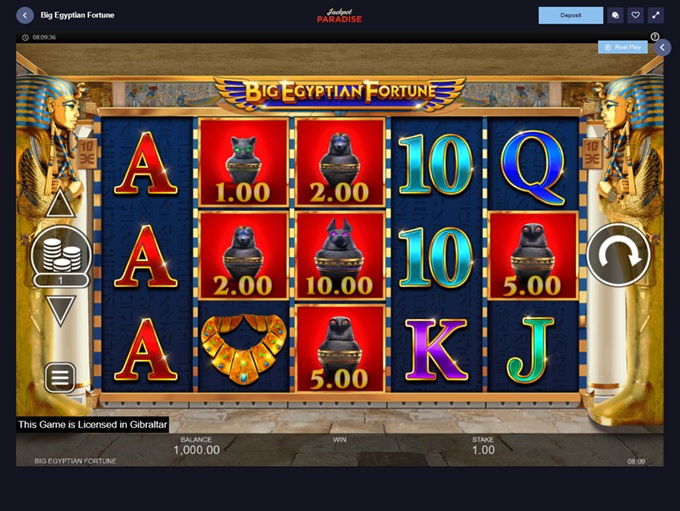Viewport: 680px width, 511px height.
Task: Increase stake with the up triangle arrow
Action: [60, 203]
